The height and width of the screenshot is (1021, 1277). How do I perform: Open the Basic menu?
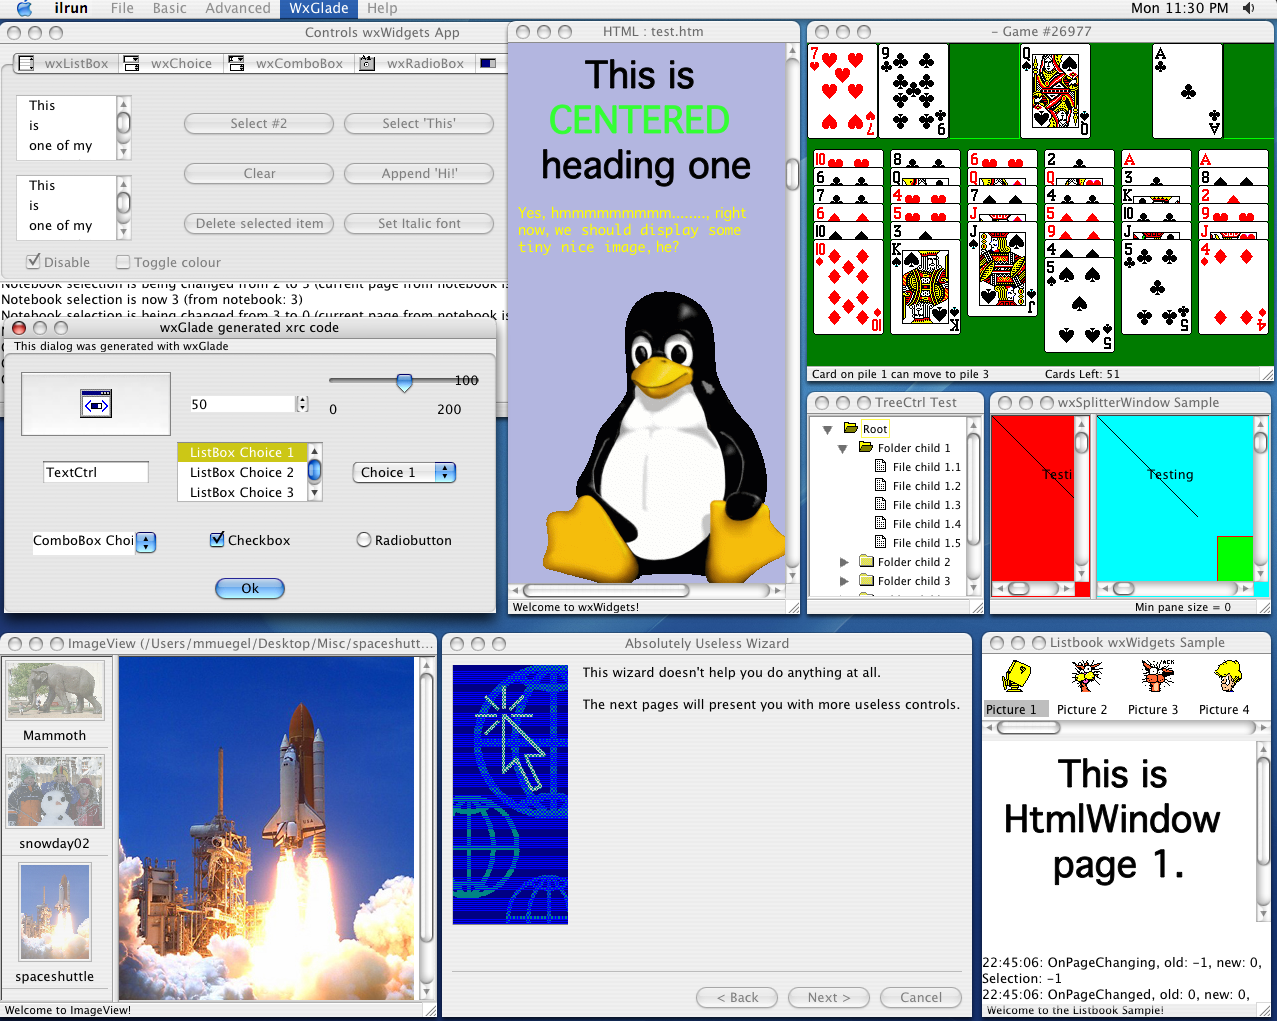pyautogui.click(x=169, y=8)
